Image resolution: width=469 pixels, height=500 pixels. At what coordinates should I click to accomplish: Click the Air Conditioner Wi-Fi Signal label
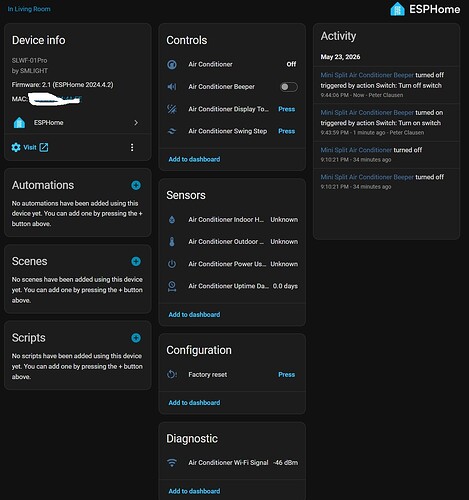tap(228, 463)
